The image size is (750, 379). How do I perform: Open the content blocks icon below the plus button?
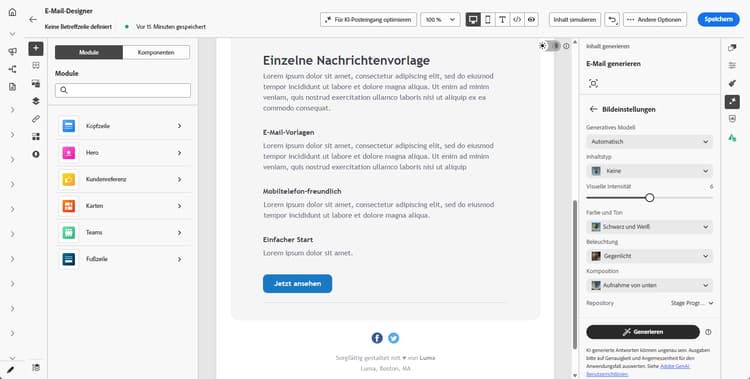36,66
